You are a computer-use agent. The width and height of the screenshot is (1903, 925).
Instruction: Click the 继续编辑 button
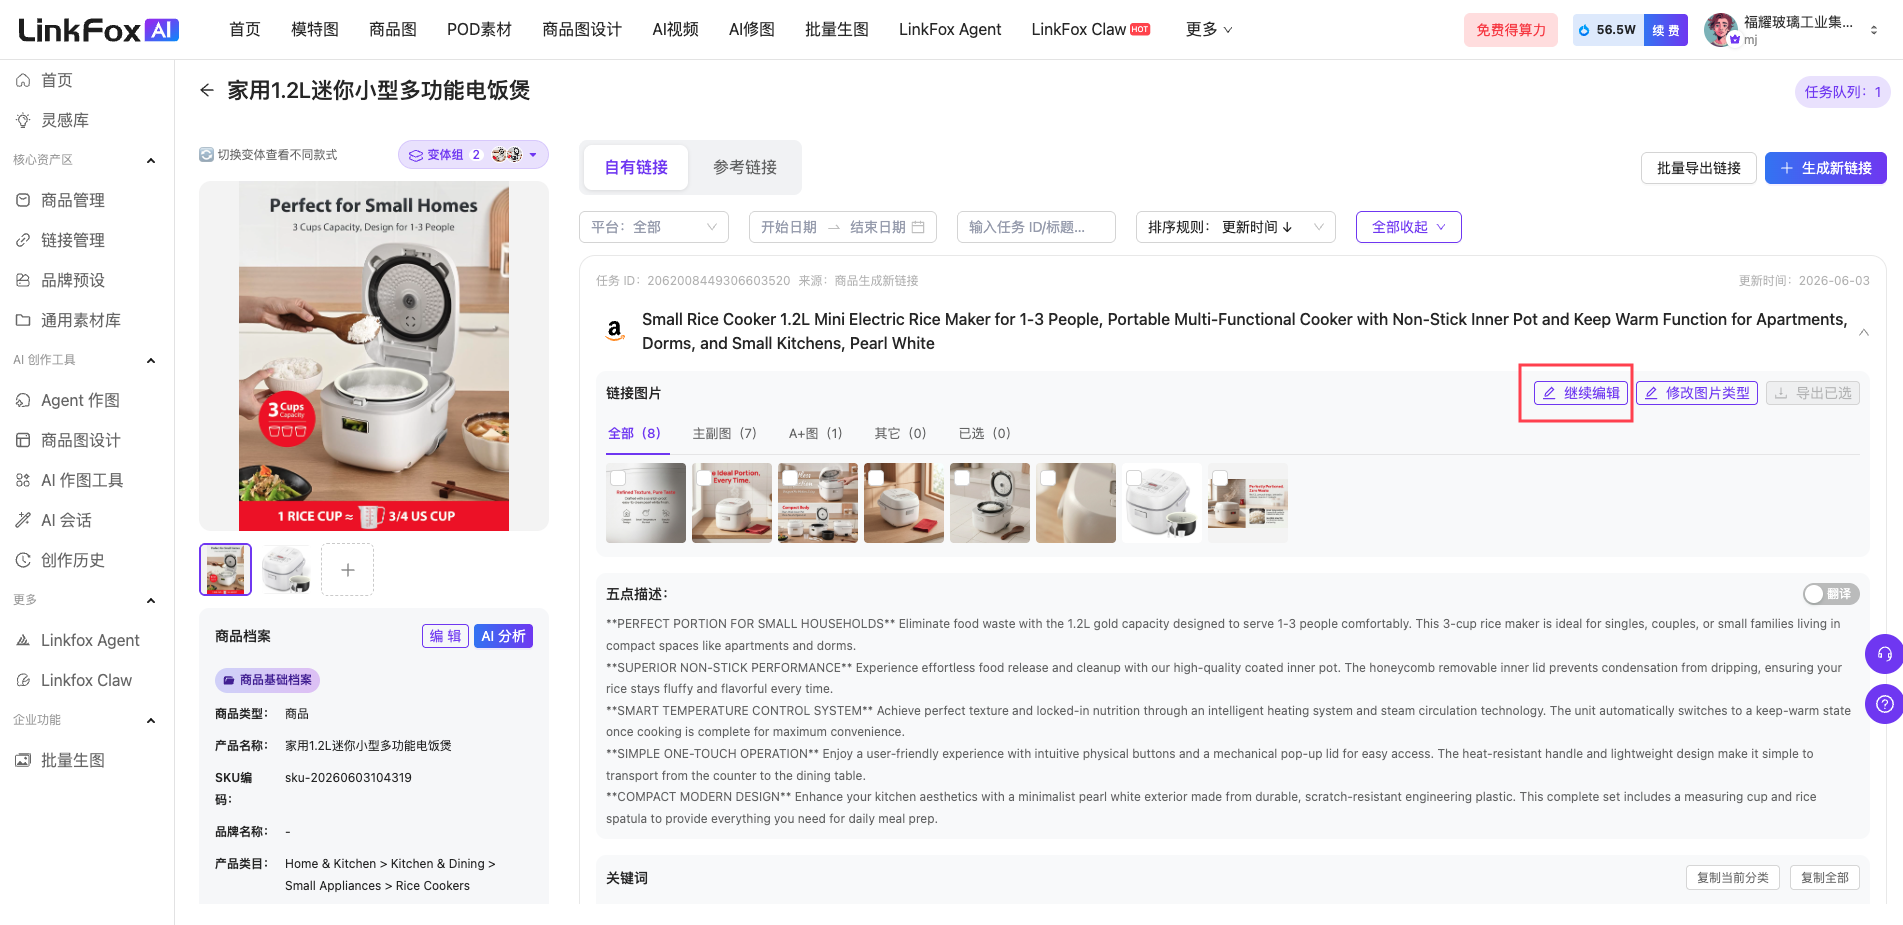(x=1580, y=393)
